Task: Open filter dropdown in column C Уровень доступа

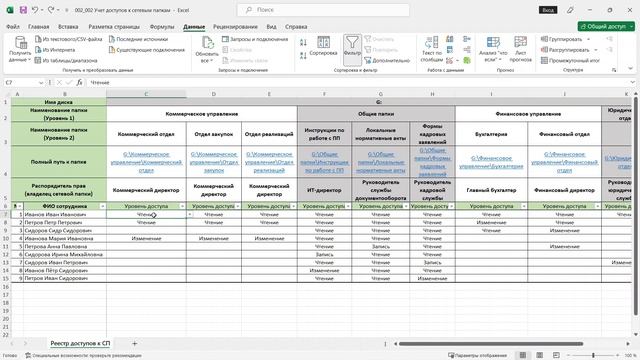Action: 182,206
